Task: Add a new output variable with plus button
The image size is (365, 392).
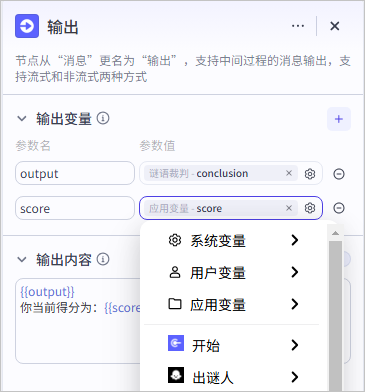Action: (x=339, y=119)
